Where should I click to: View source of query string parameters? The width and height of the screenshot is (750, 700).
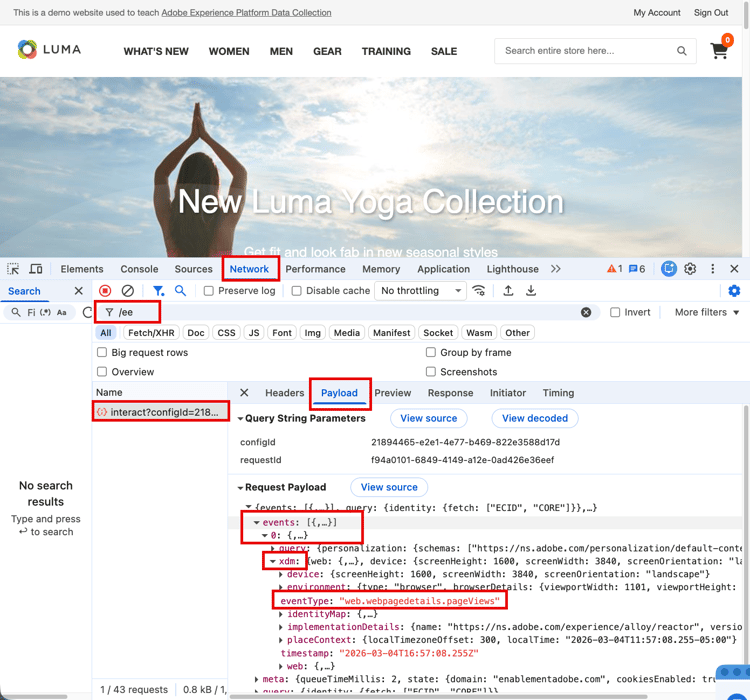point(429,419)
